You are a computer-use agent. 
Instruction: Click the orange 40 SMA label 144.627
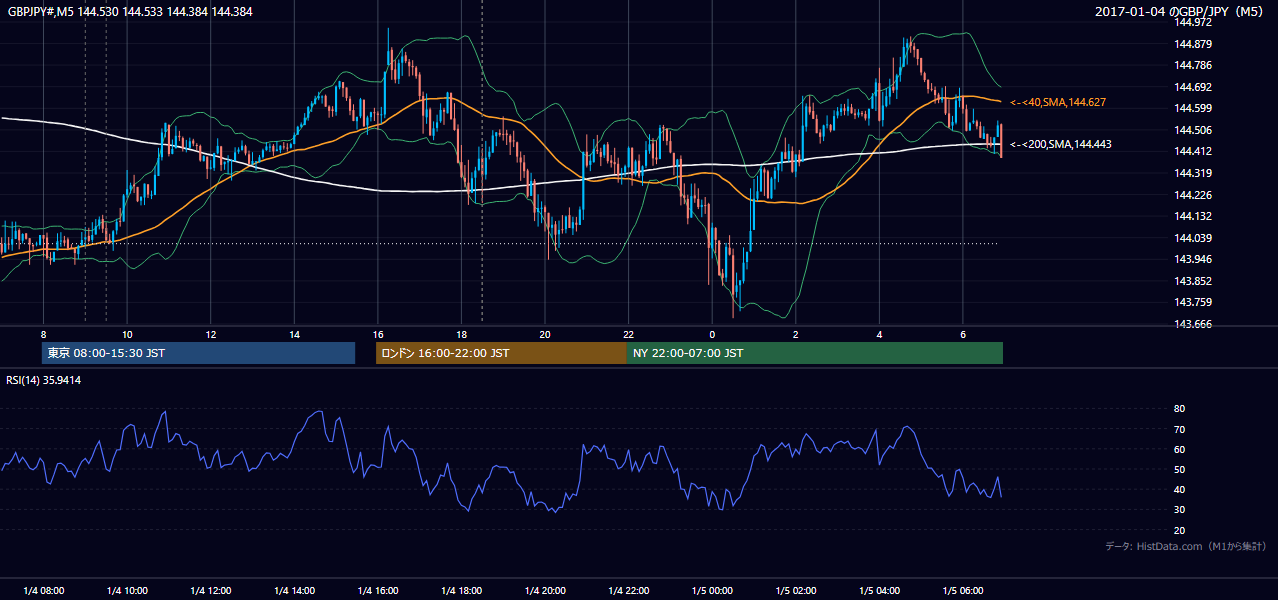pos(1058,102)
